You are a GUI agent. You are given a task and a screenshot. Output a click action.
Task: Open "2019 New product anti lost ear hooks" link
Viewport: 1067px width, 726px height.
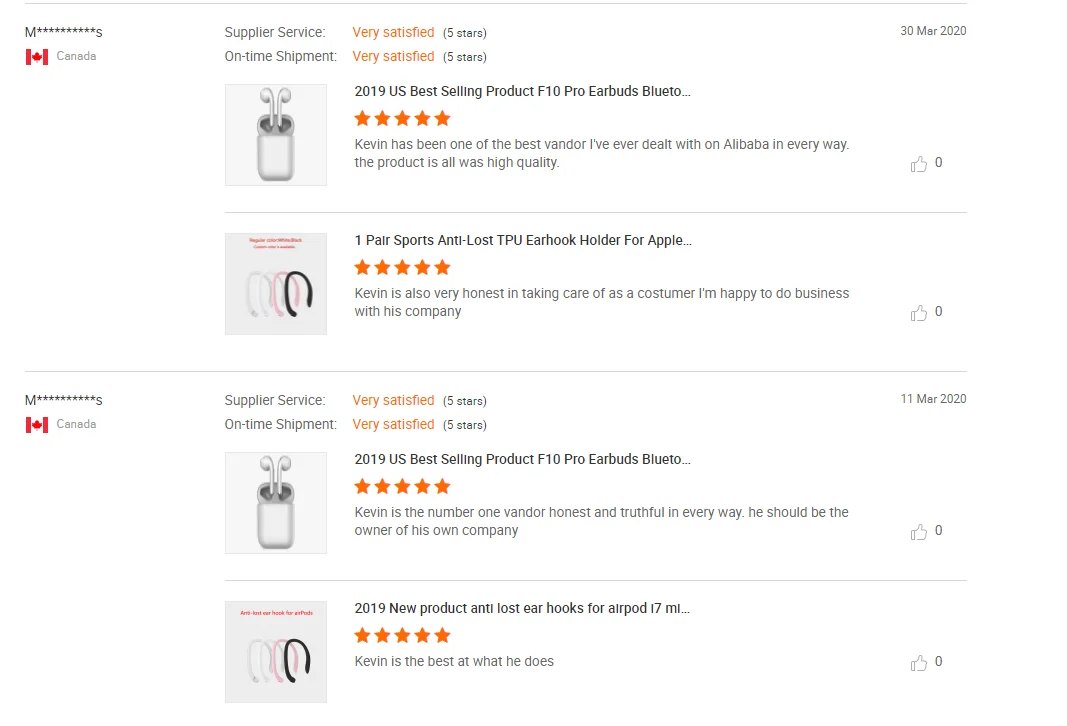[522, 608]
